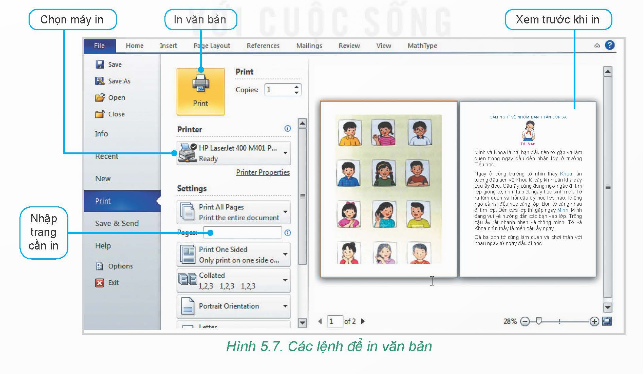
Task: Switch to the References tab
Action: (263, 46)
